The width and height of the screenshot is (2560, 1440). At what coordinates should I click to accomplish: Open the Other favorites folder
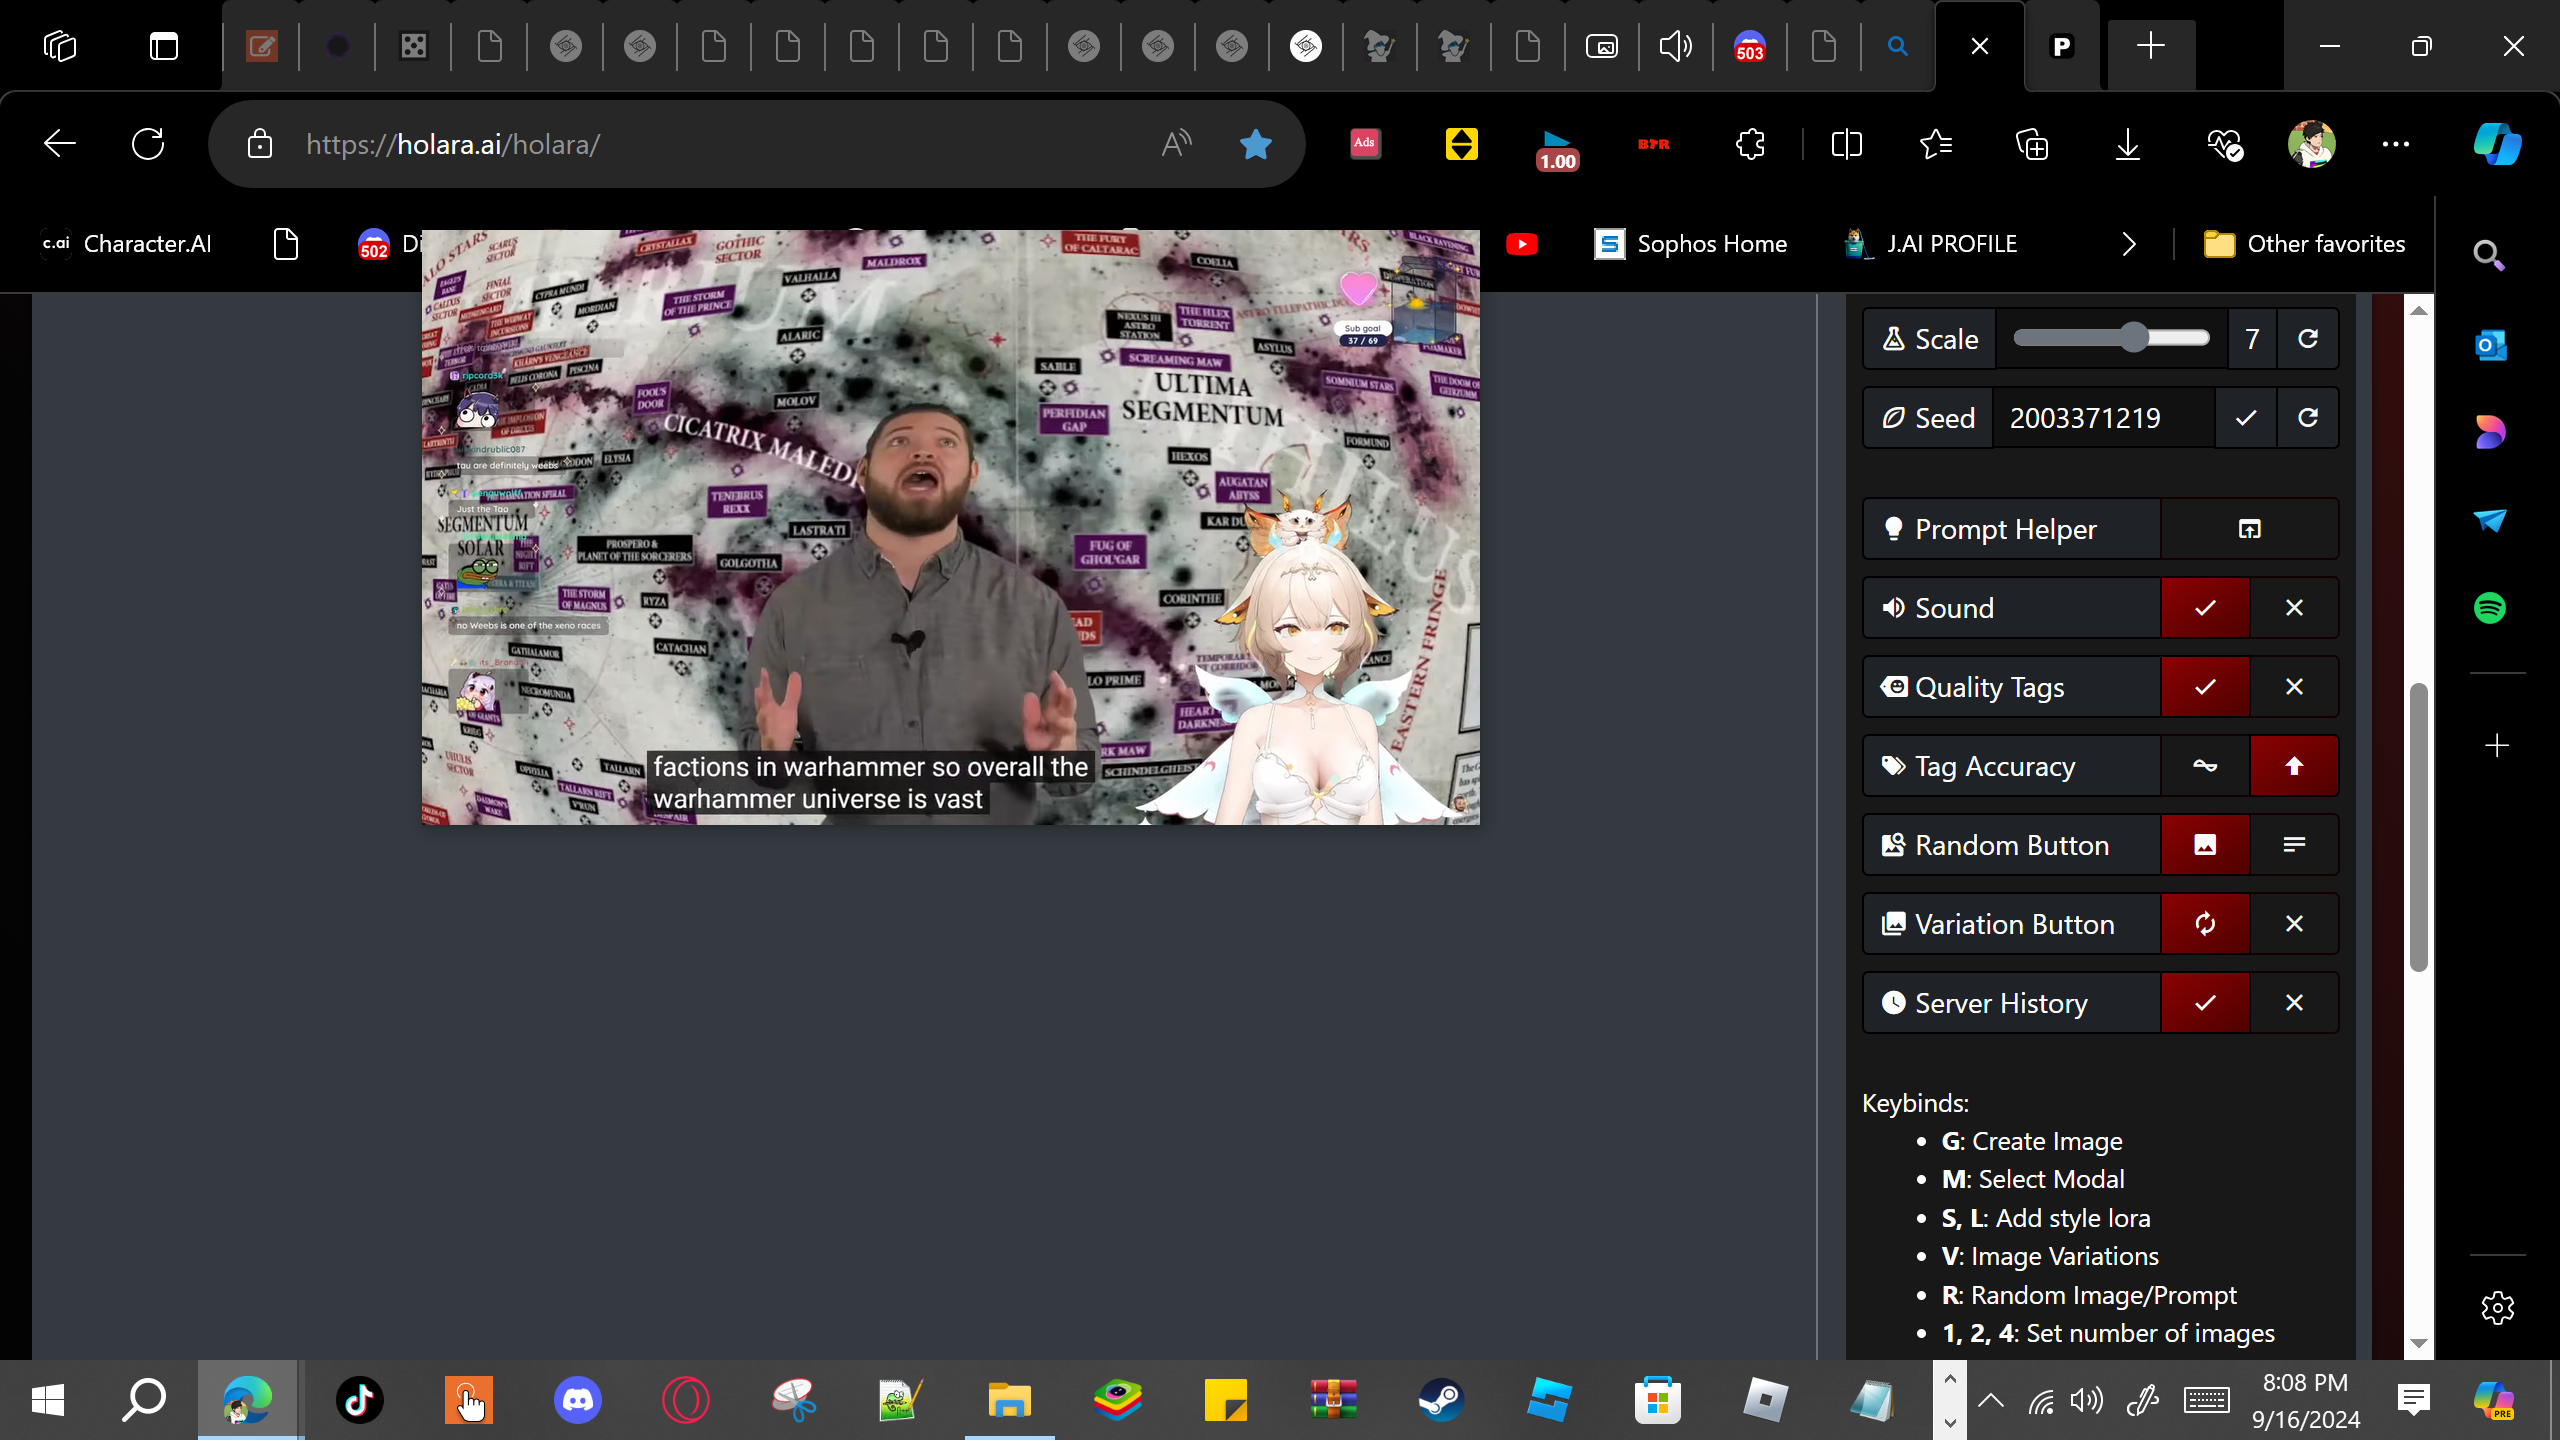pyautogui.click(x=2304, y=244)
